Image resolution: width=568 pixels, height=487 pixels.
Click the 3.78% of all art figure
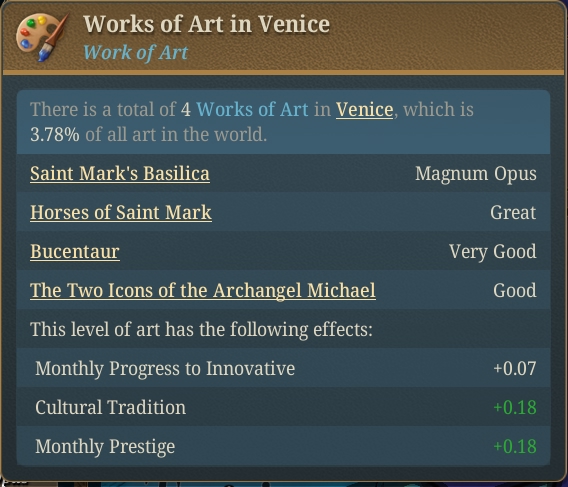pyautogui.click(x=55, y=134)
